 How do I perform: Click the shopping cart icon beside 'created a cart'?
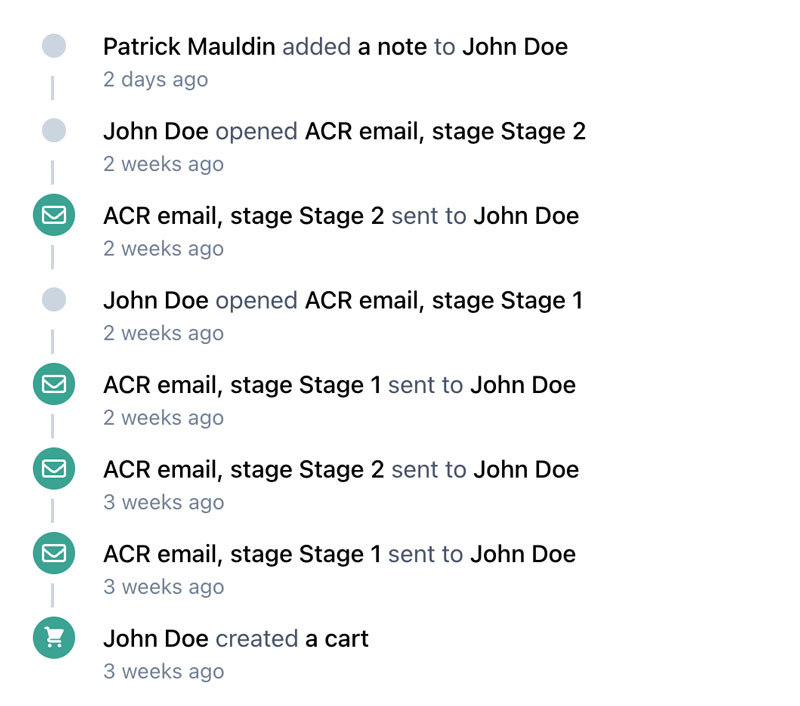54,638
